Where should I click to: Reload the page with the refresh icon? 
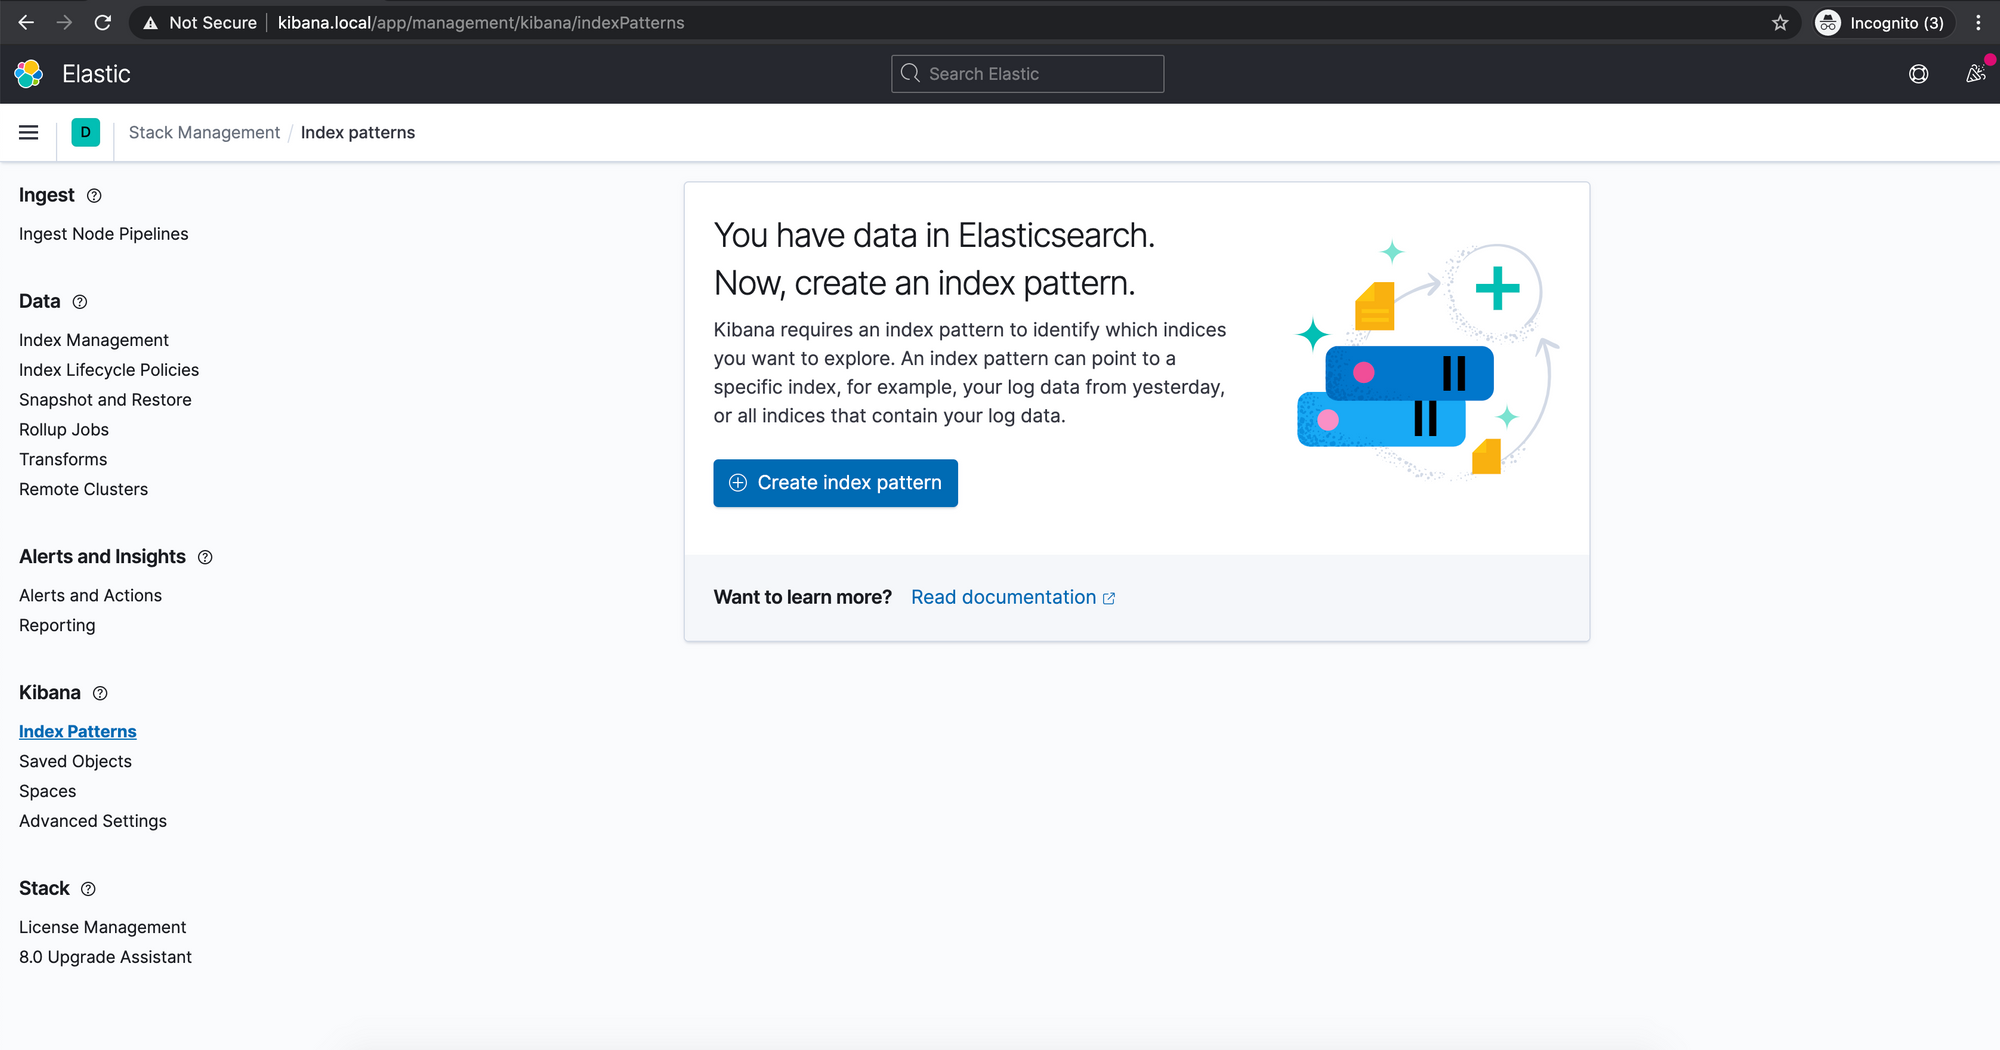[x=102, y=22]
